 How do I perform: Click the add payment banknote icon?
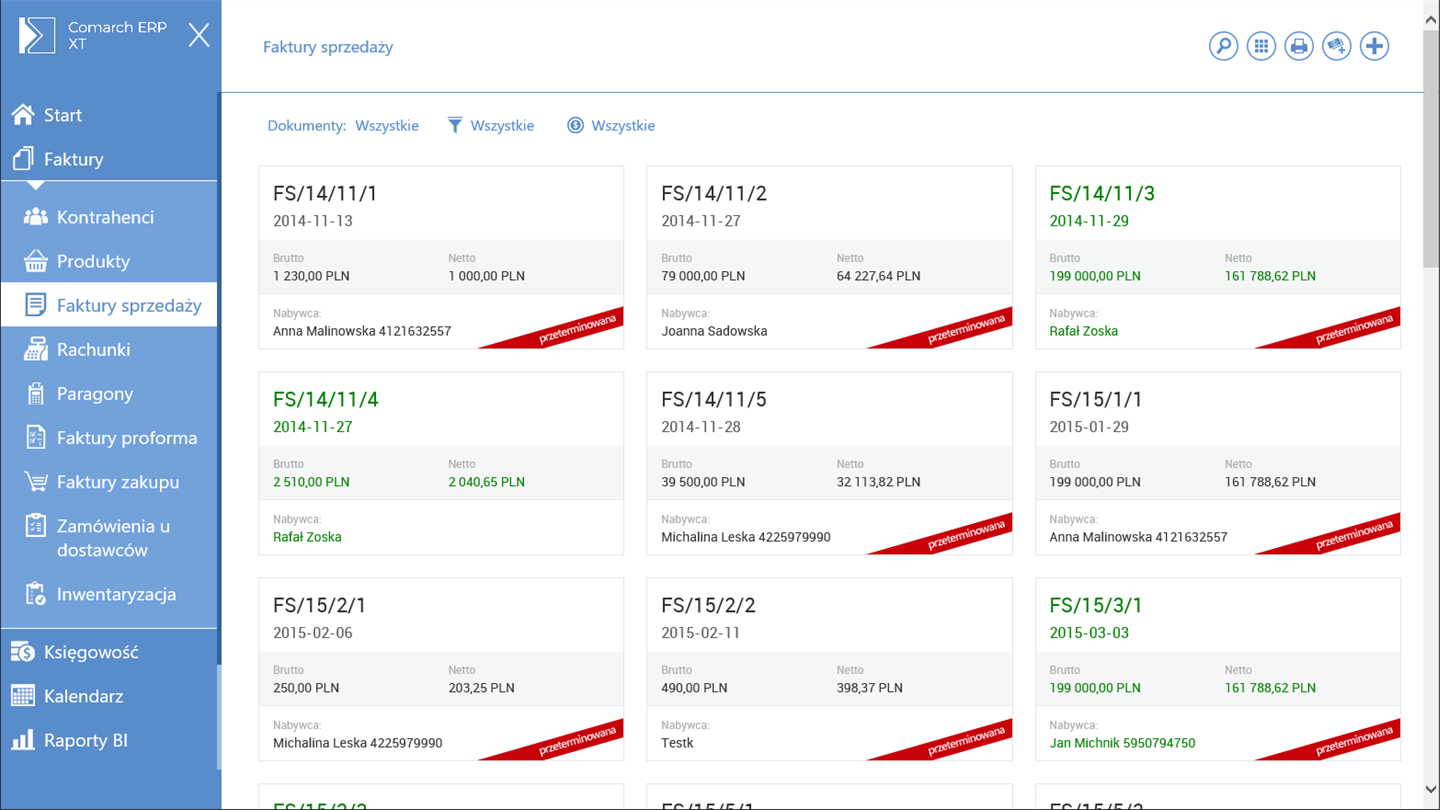click(1337, 46)
